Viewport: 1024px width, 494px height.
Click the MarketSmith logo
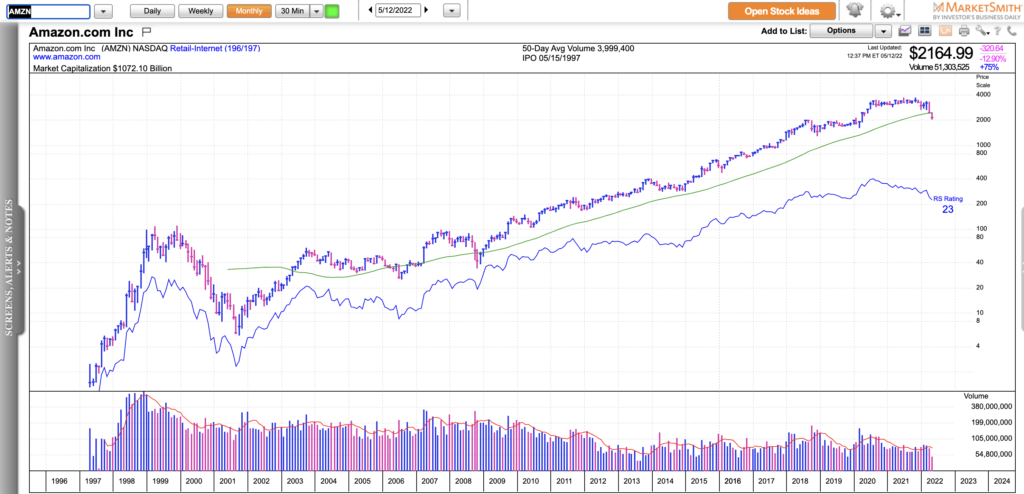[977, 10]
